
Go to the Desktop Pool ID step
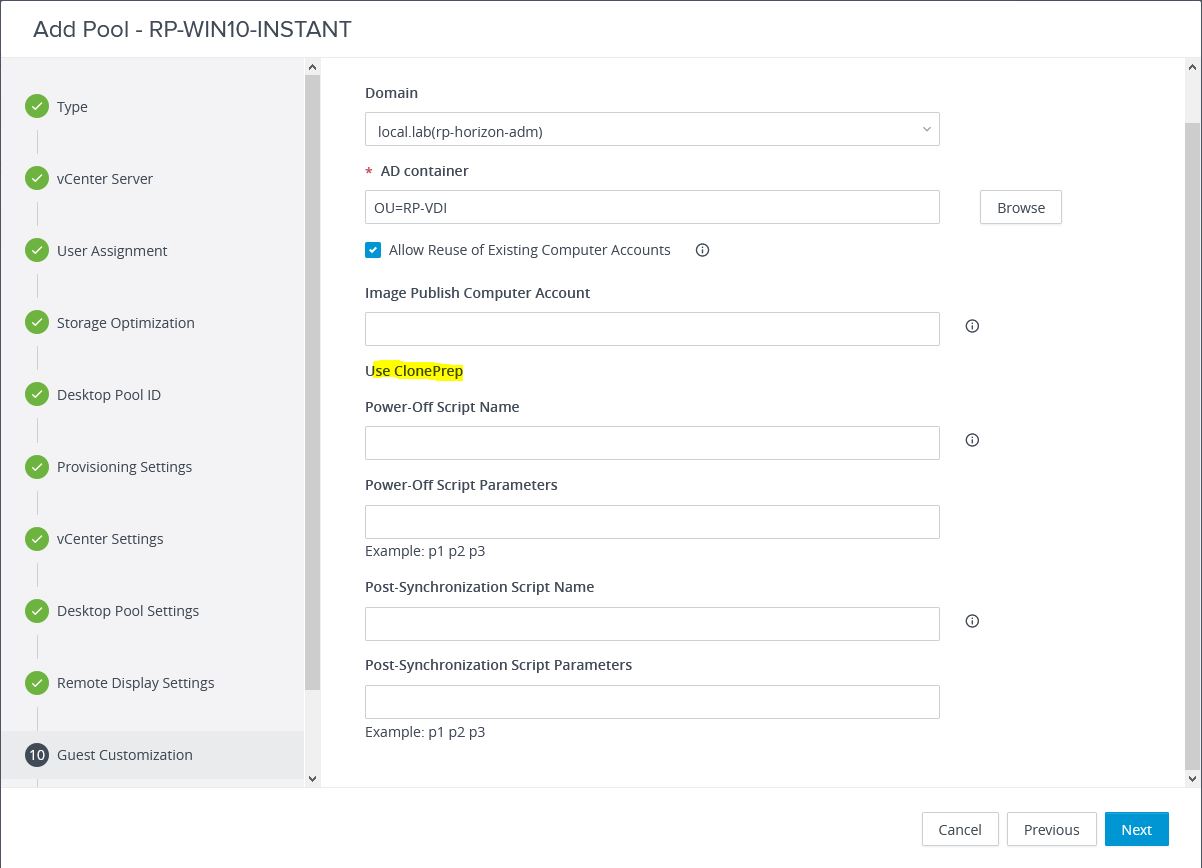click(x=109, y=395)
